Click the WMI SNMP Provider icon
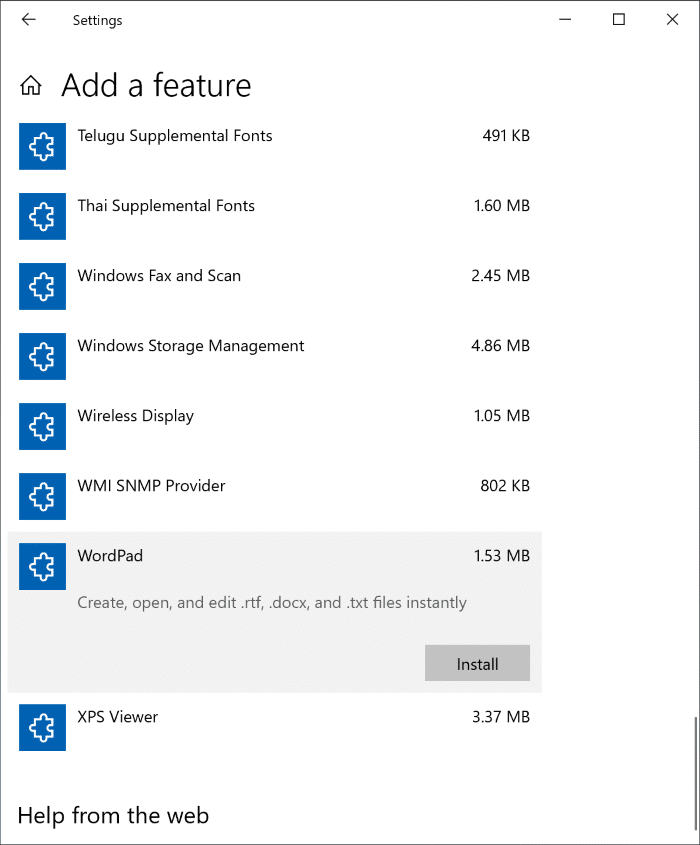700x845 pixels. (43, 496)
